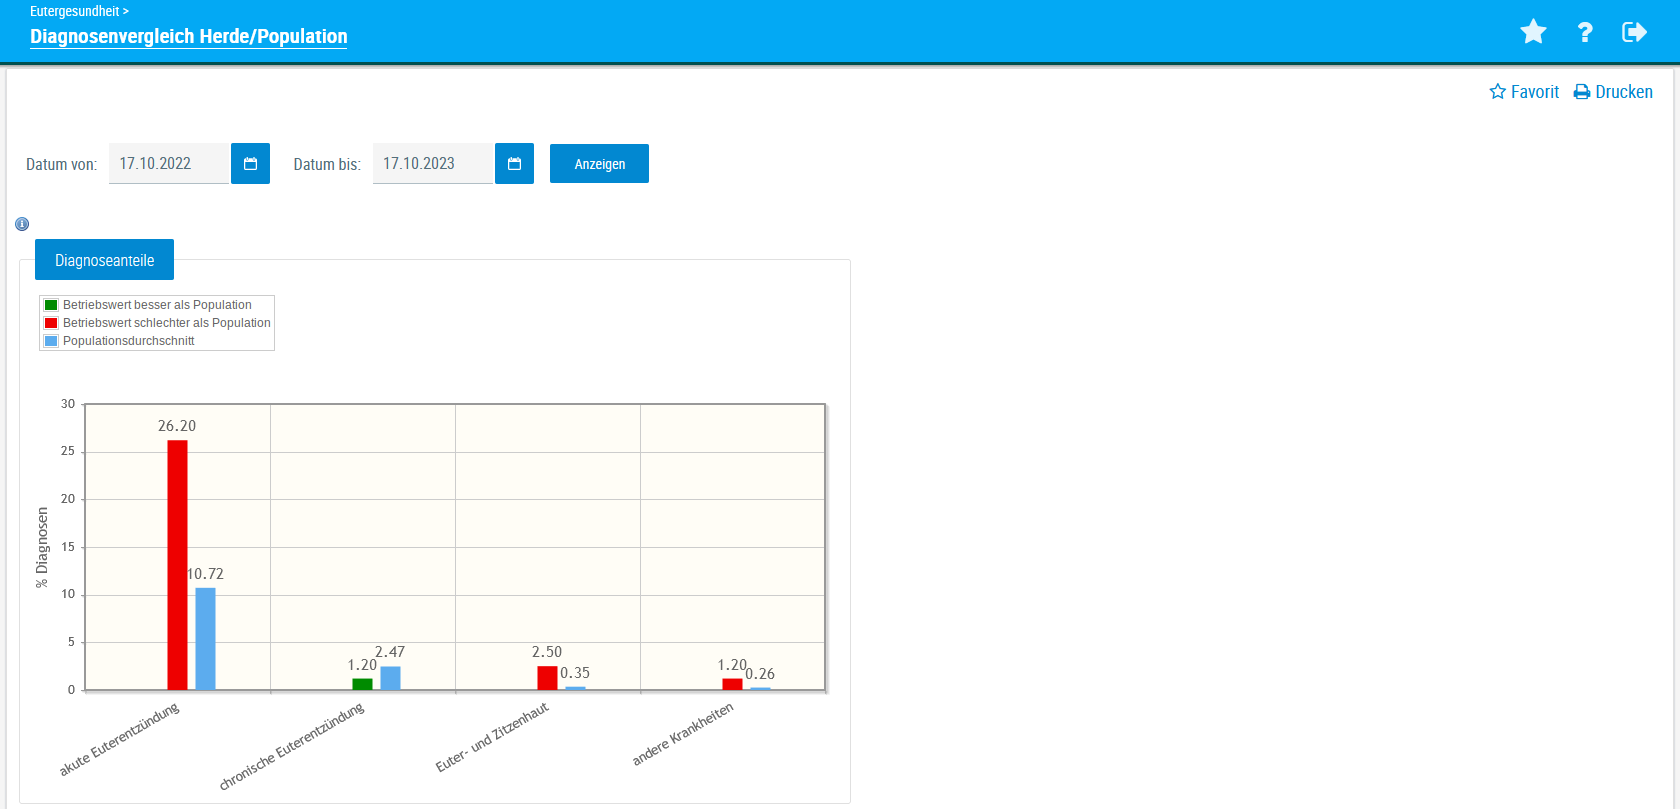Open calendar picker for Datum bis
The height and width of the screenshot is (809, 1680).
(514, 164)
